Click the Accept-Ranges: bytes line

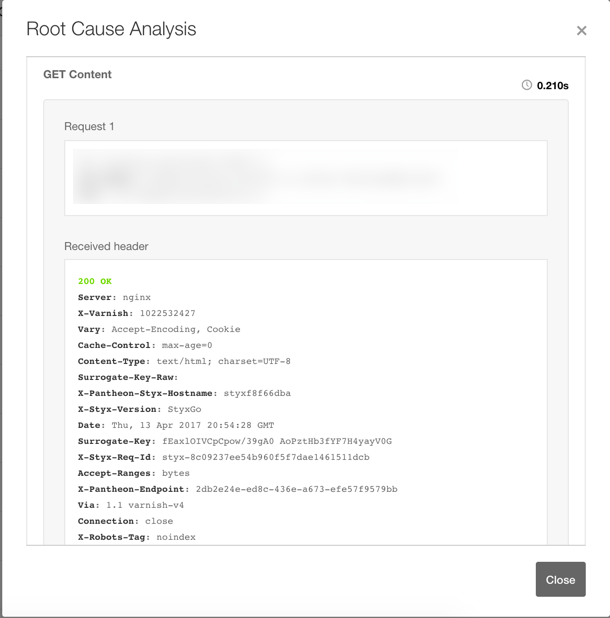134,473
